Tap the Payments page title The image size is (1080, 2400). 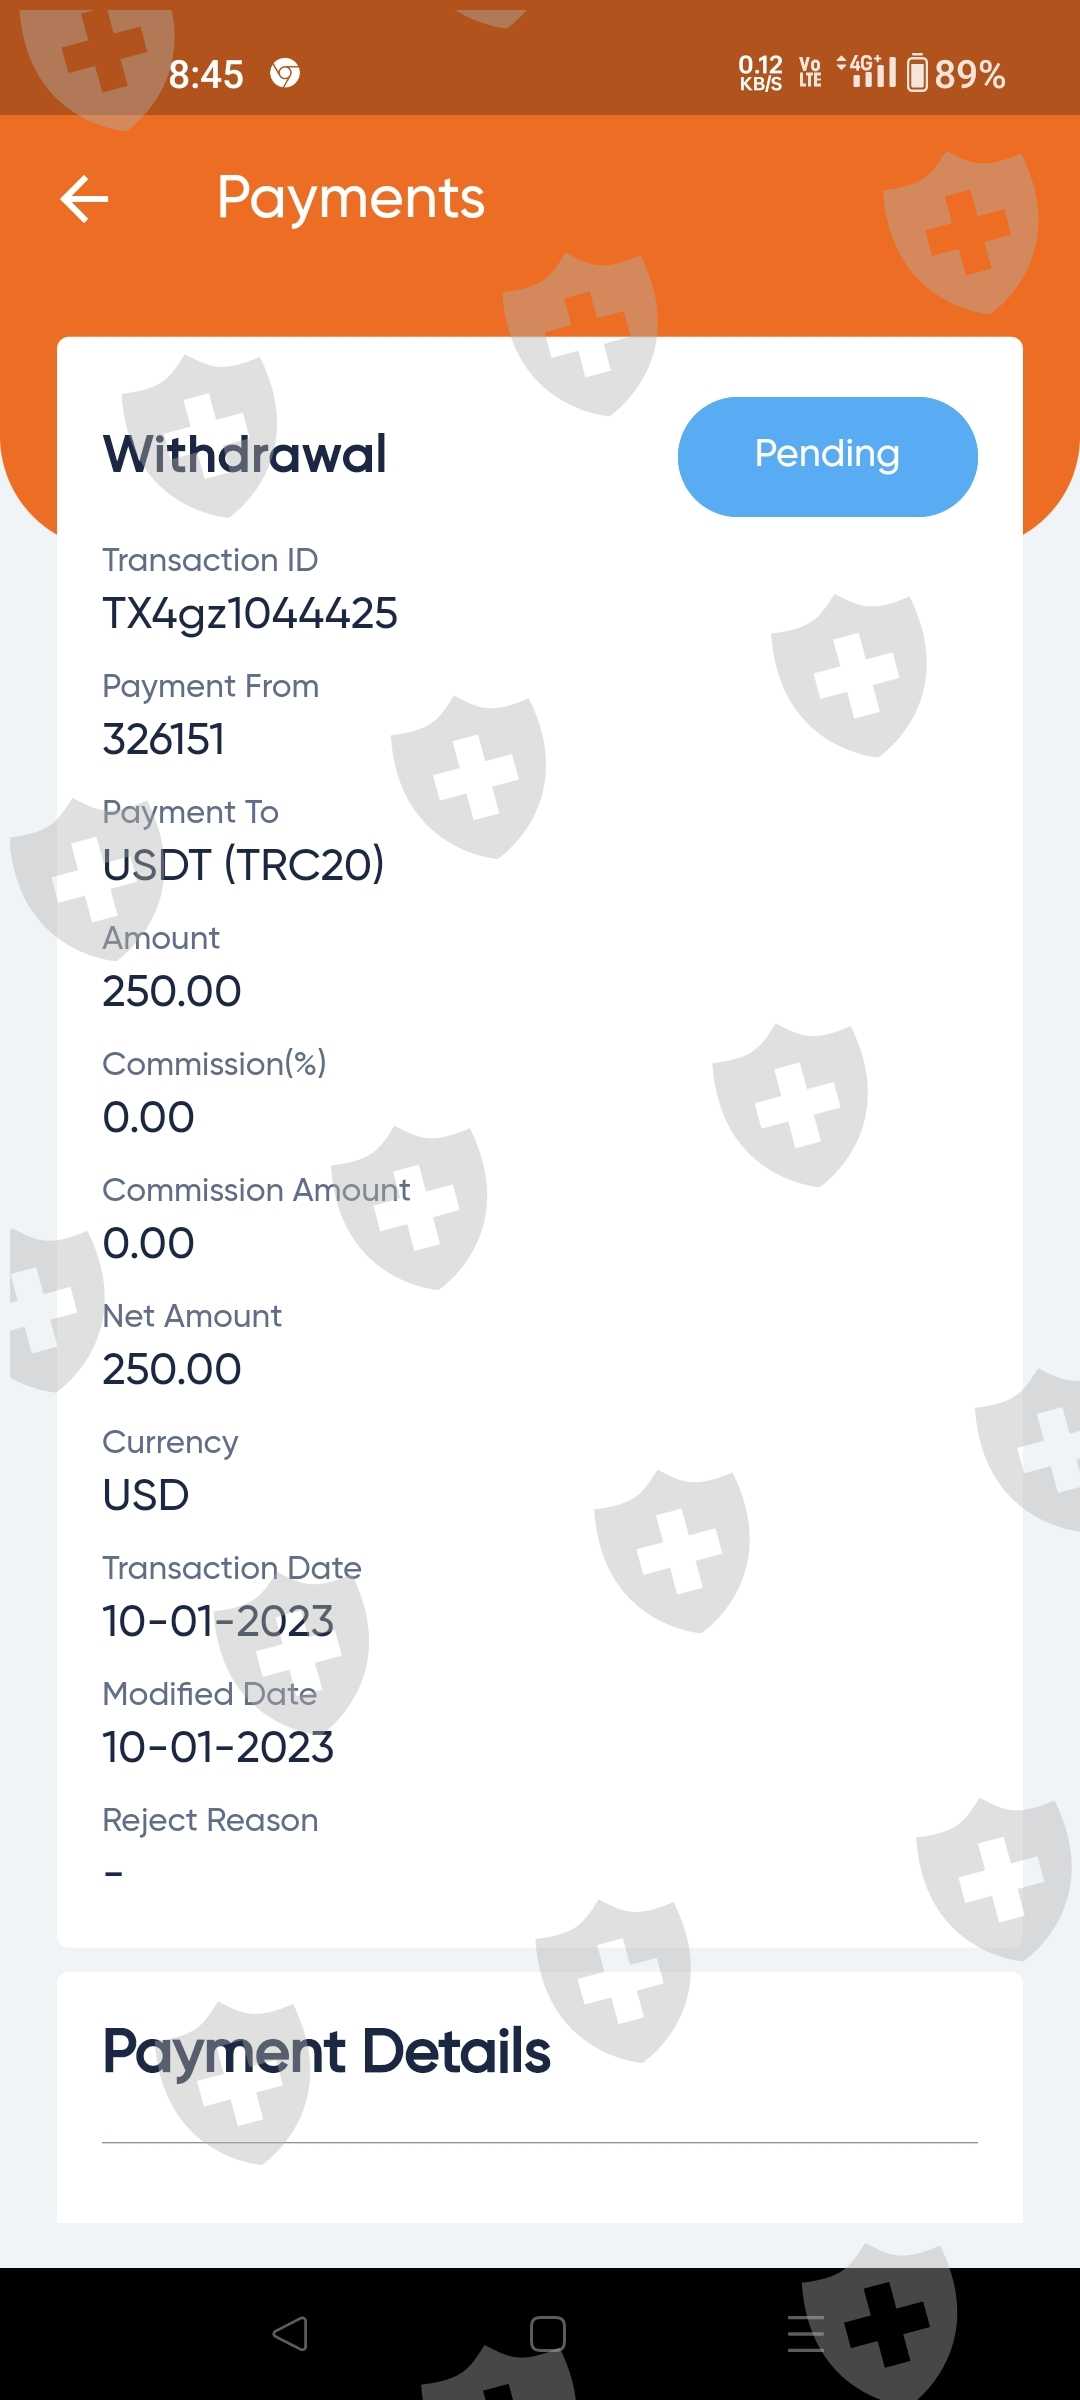click(350, 198)
